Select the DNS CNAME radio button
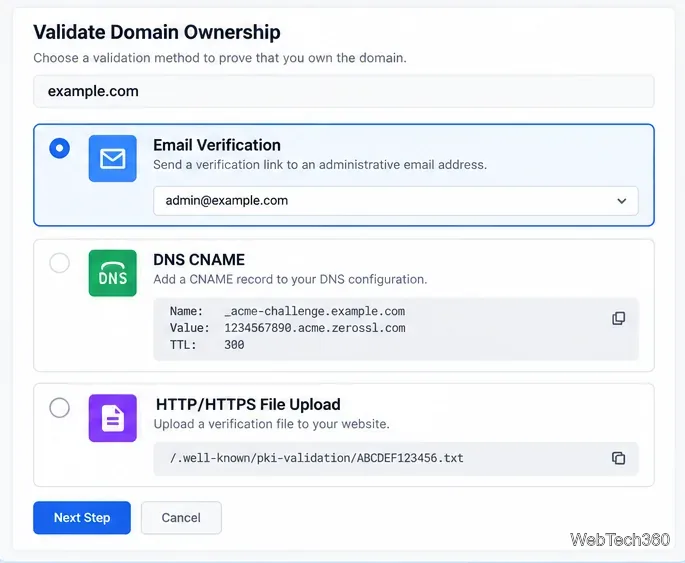Image resolution: width=685 pixels, height=563 pixels. [59, 263]
